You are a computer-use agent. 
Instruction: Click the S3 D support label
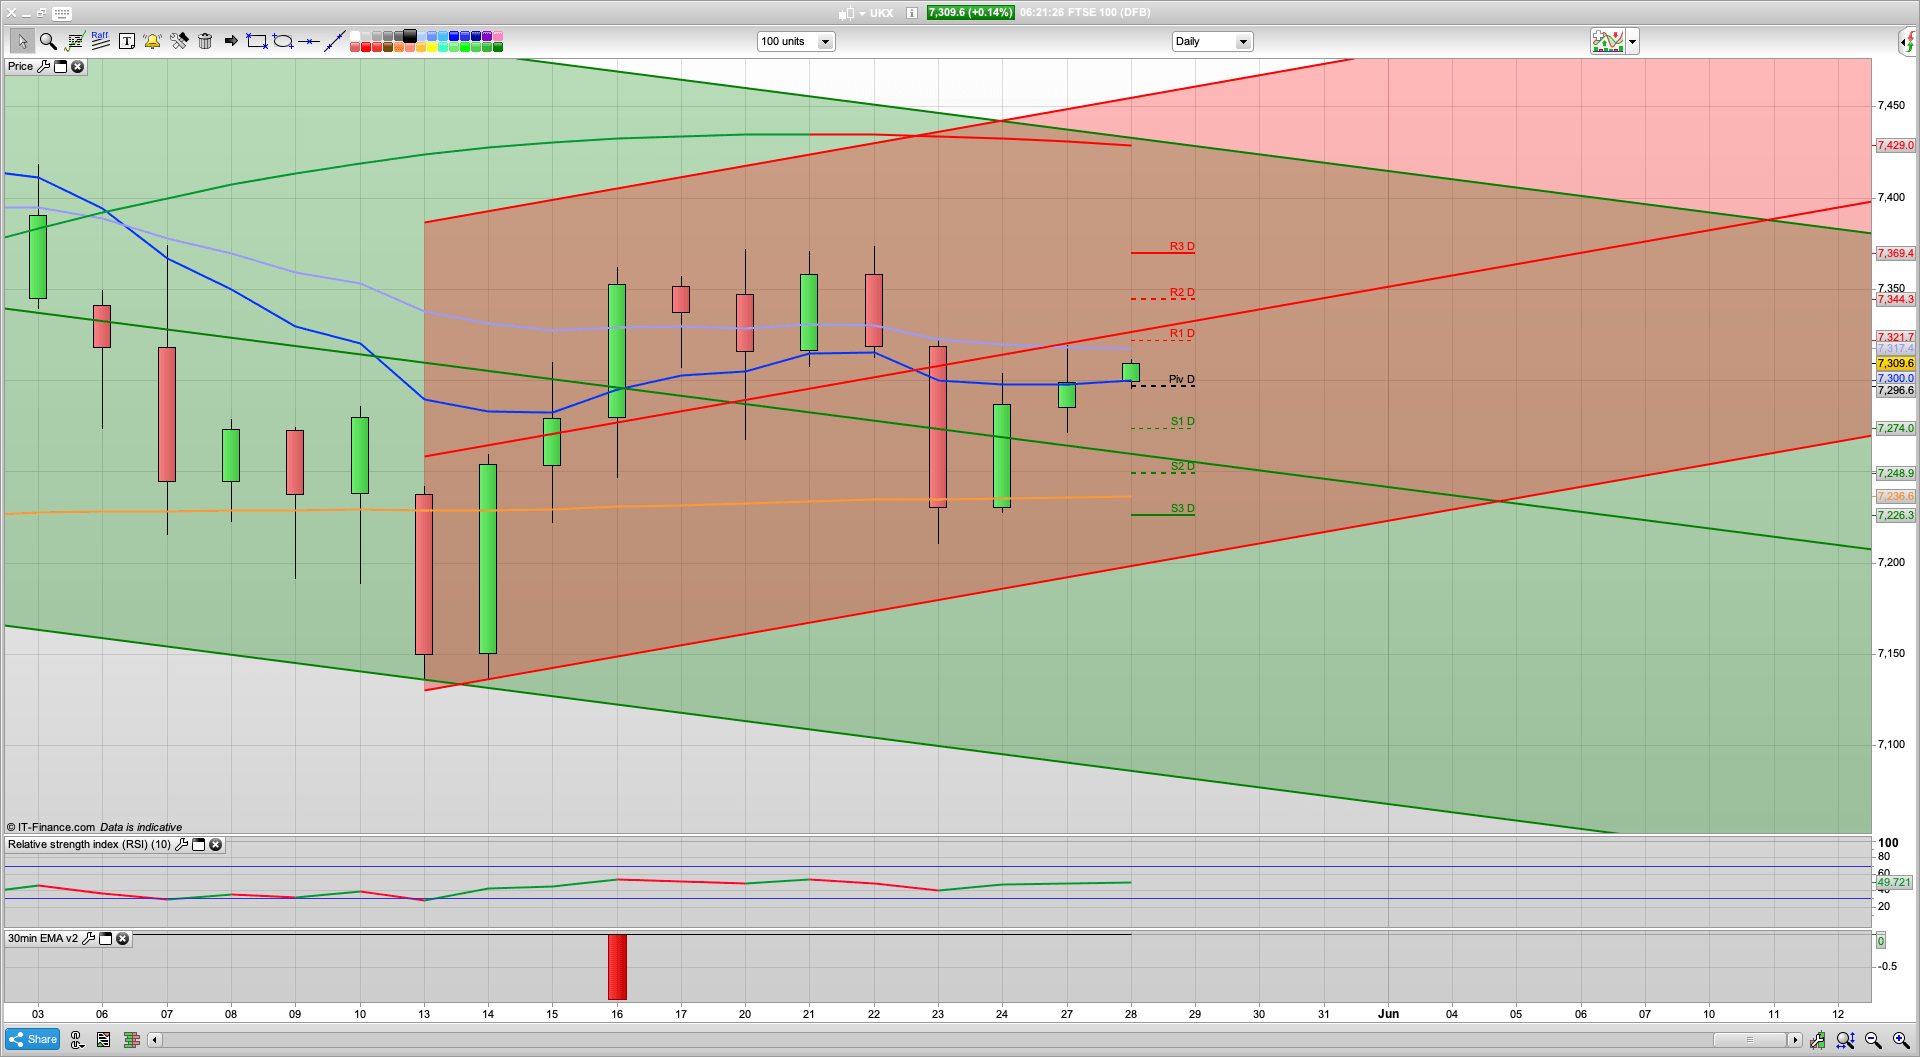[x=1182, y=508]
